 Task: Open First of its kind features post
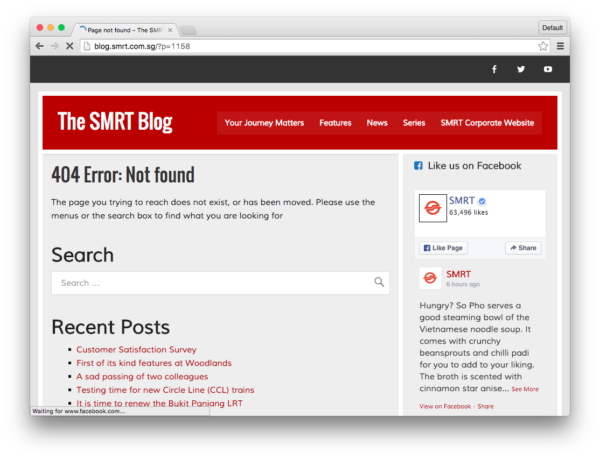pyautogui.click(x=154, y=363)
